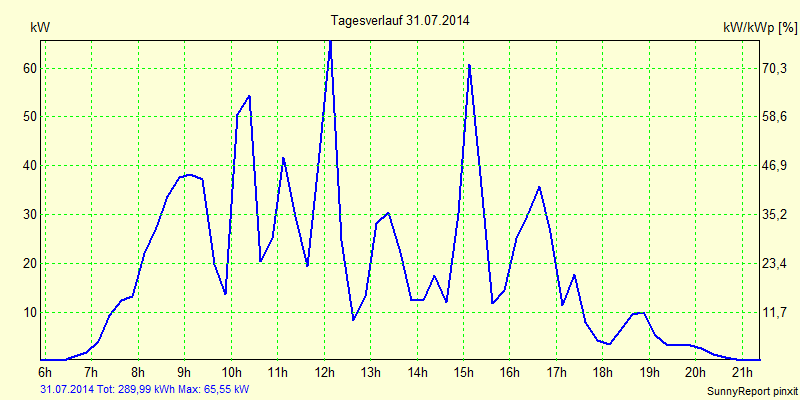Click the '21h' time axis label
The width and height of the screenshot is (800, 400).
click(x=743, y=371)
